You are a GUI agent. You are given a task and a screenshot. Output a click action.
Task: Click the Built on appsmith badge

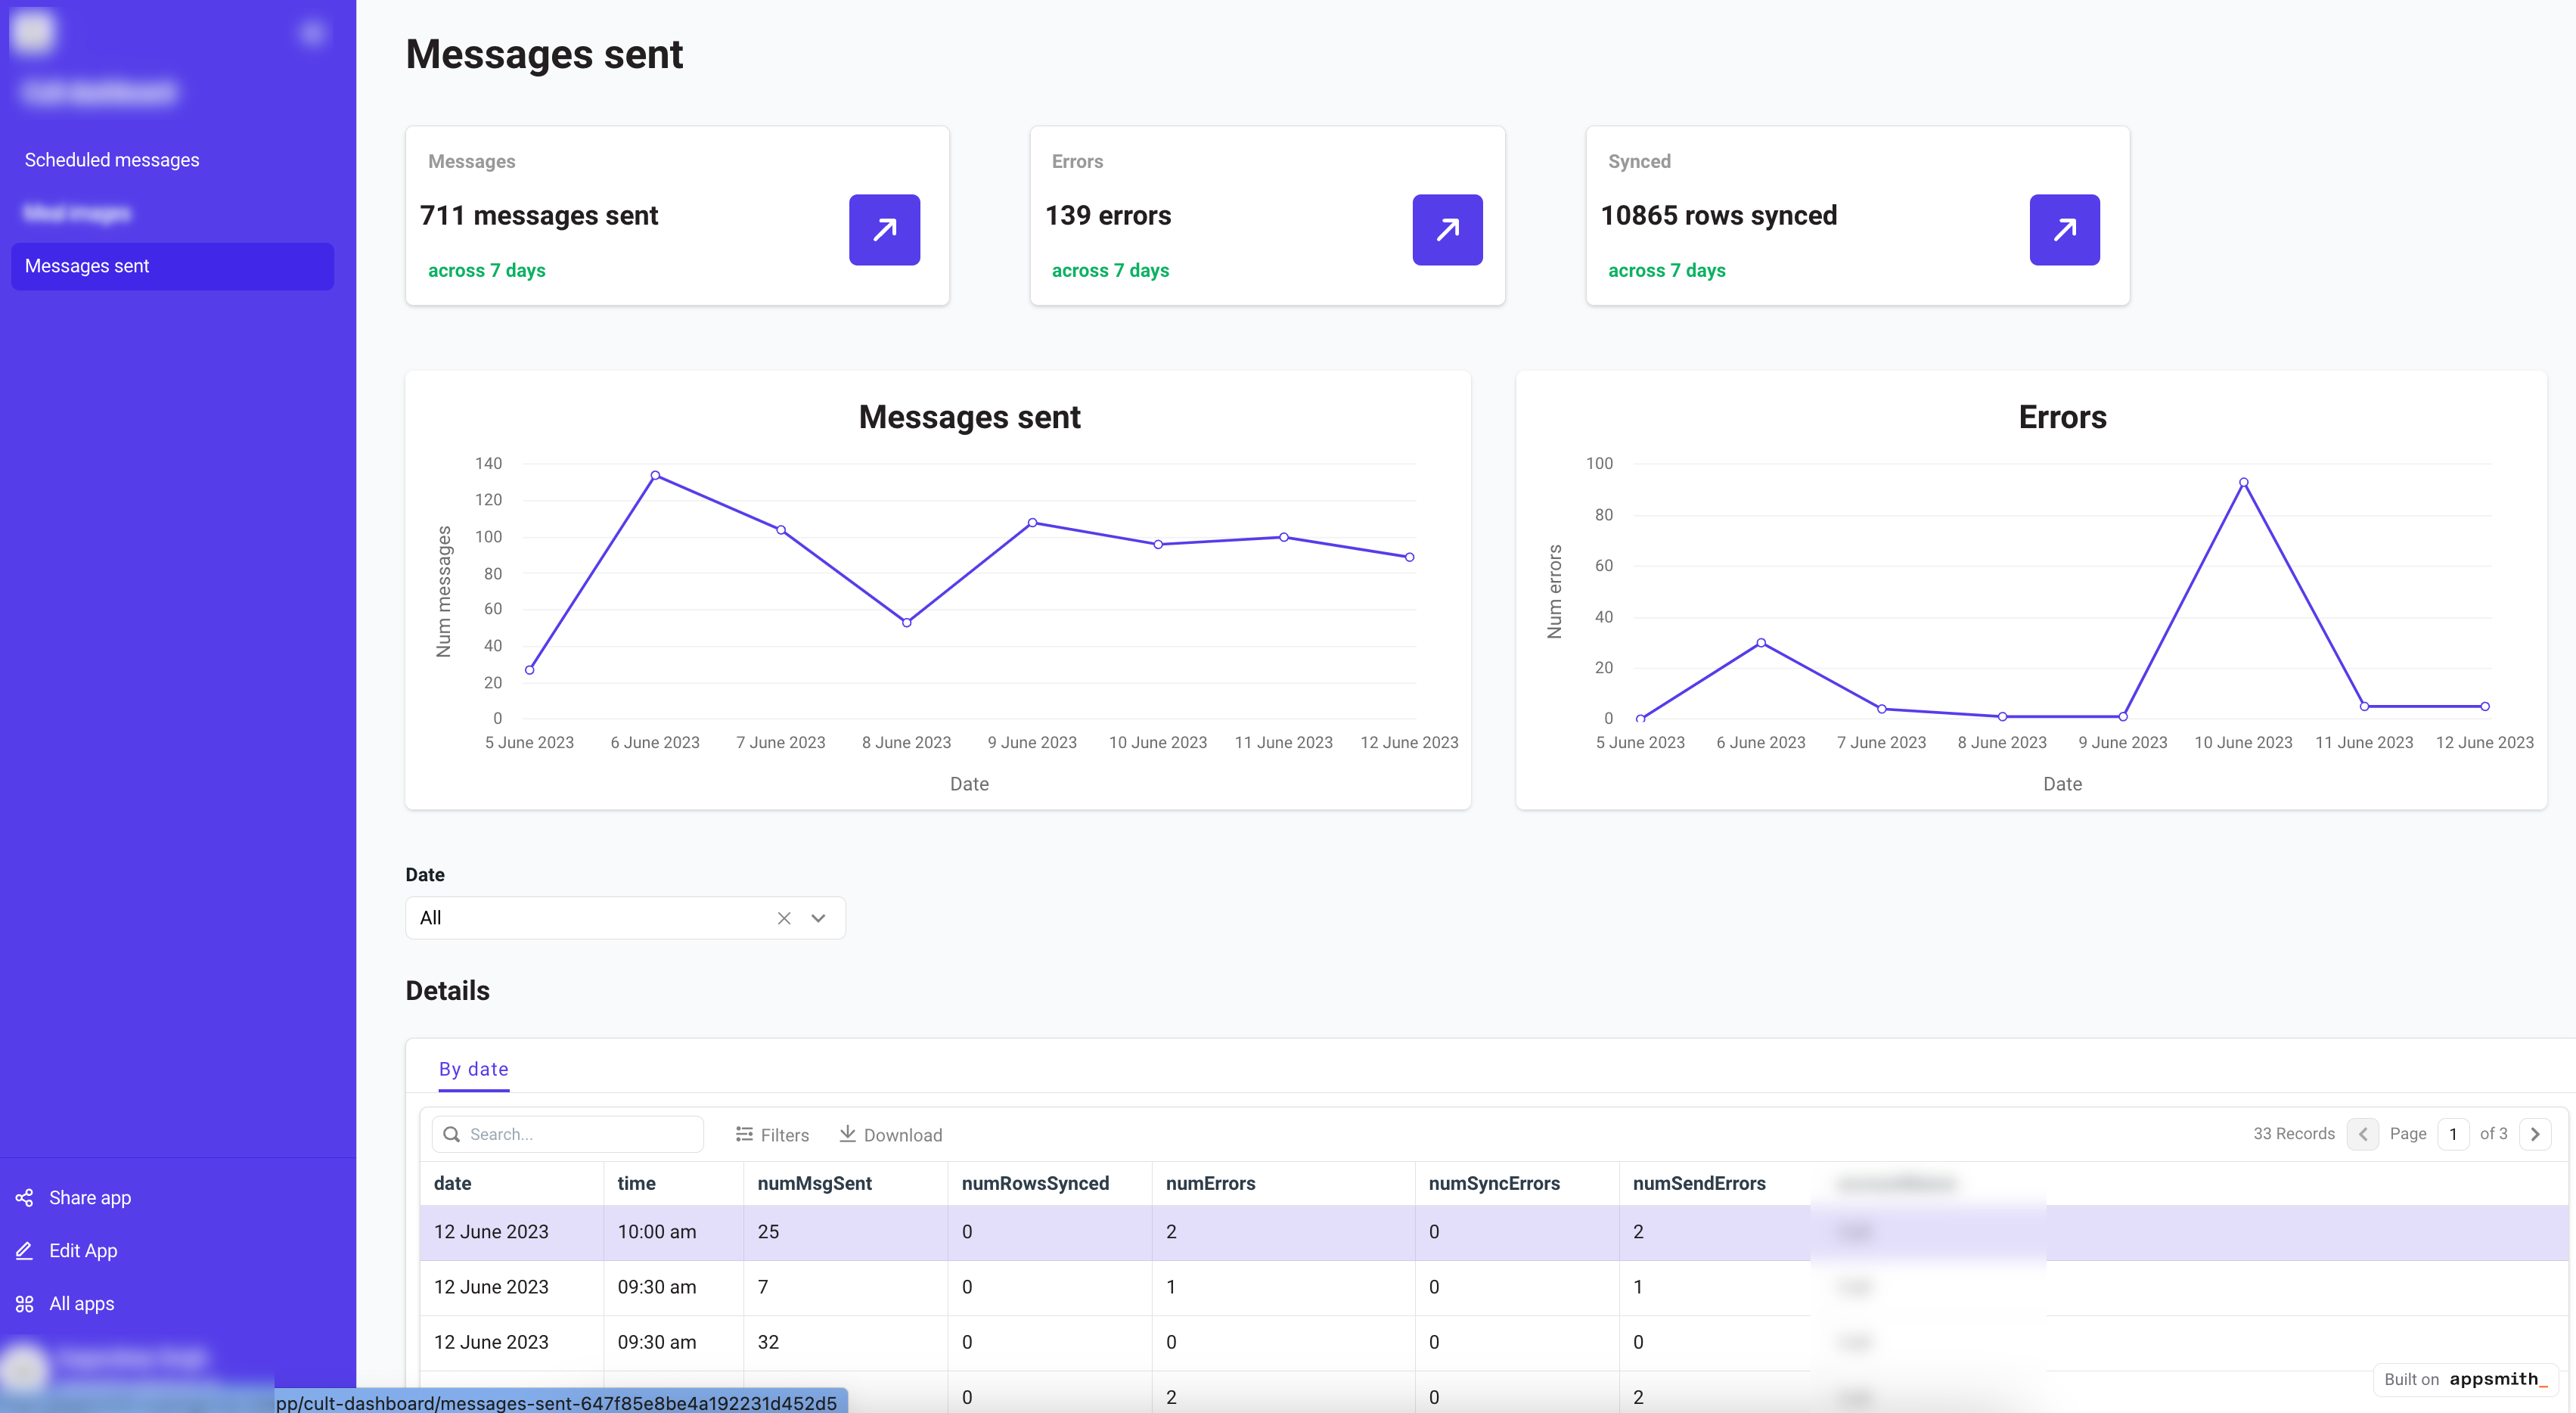click(x=2465, y=1379)
